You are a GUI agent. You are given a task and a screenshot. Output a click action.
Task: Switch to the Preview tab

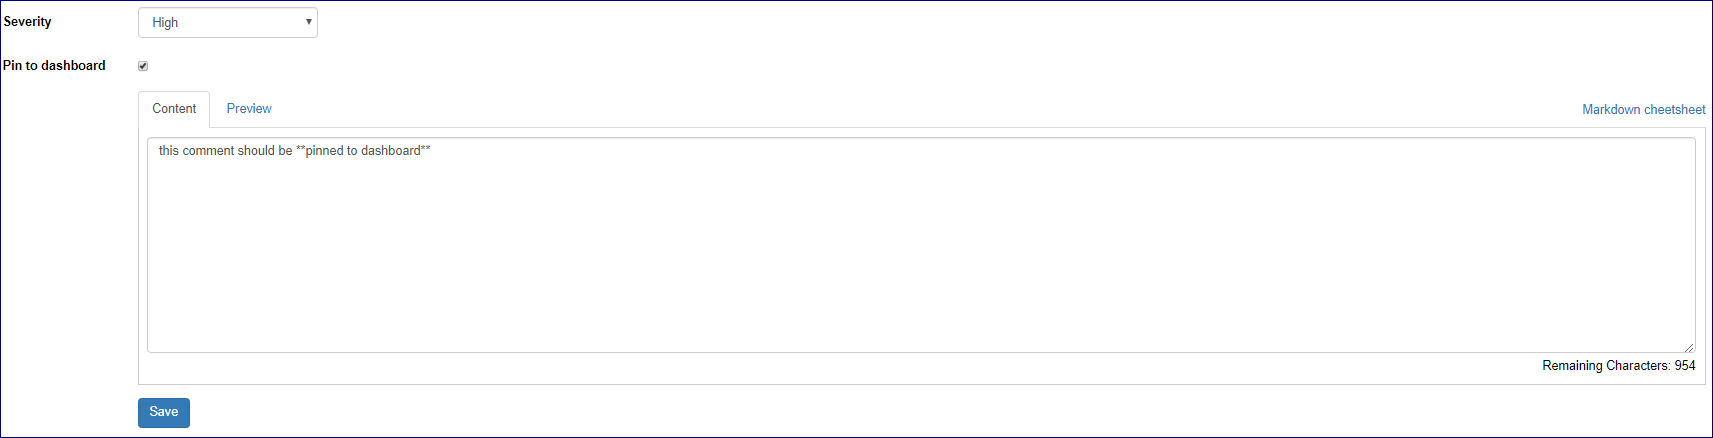[249, 109]
